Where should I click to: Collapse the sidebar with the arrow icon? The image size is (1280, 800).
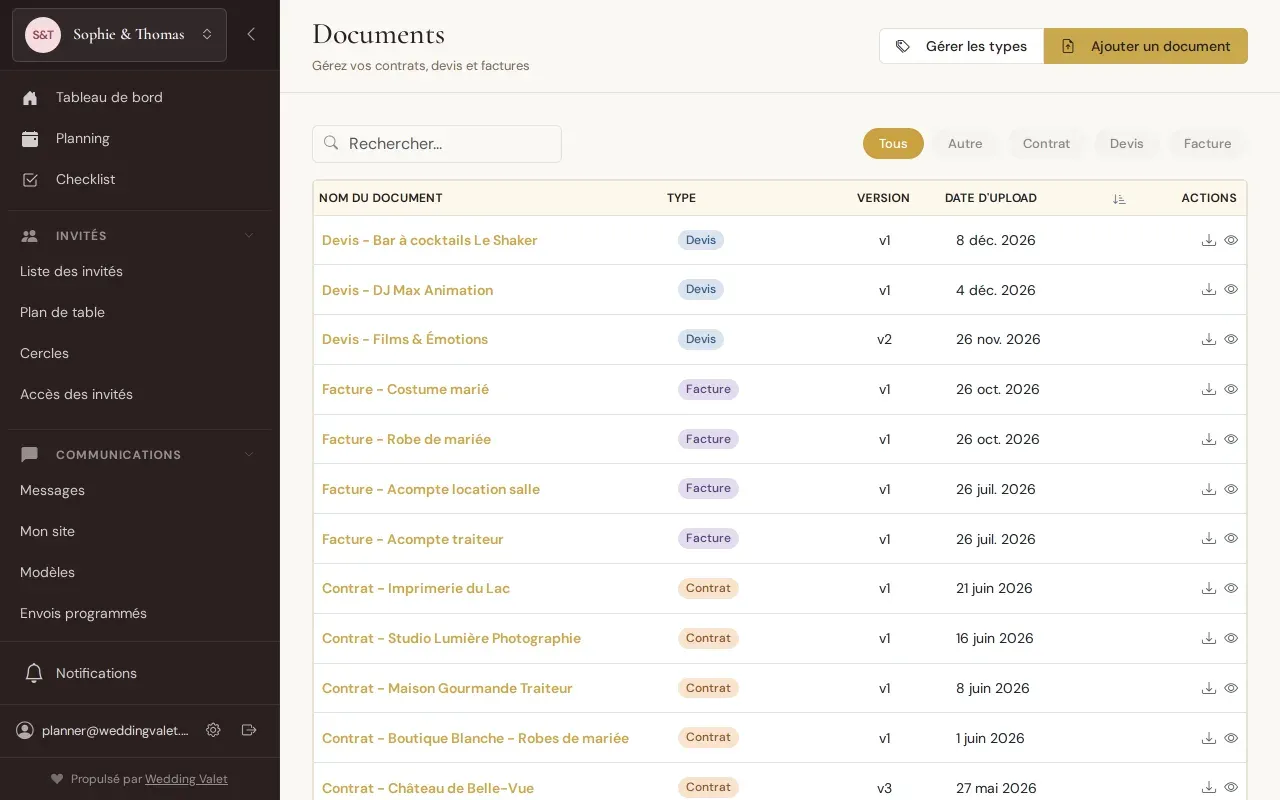[x=251, y=34]
